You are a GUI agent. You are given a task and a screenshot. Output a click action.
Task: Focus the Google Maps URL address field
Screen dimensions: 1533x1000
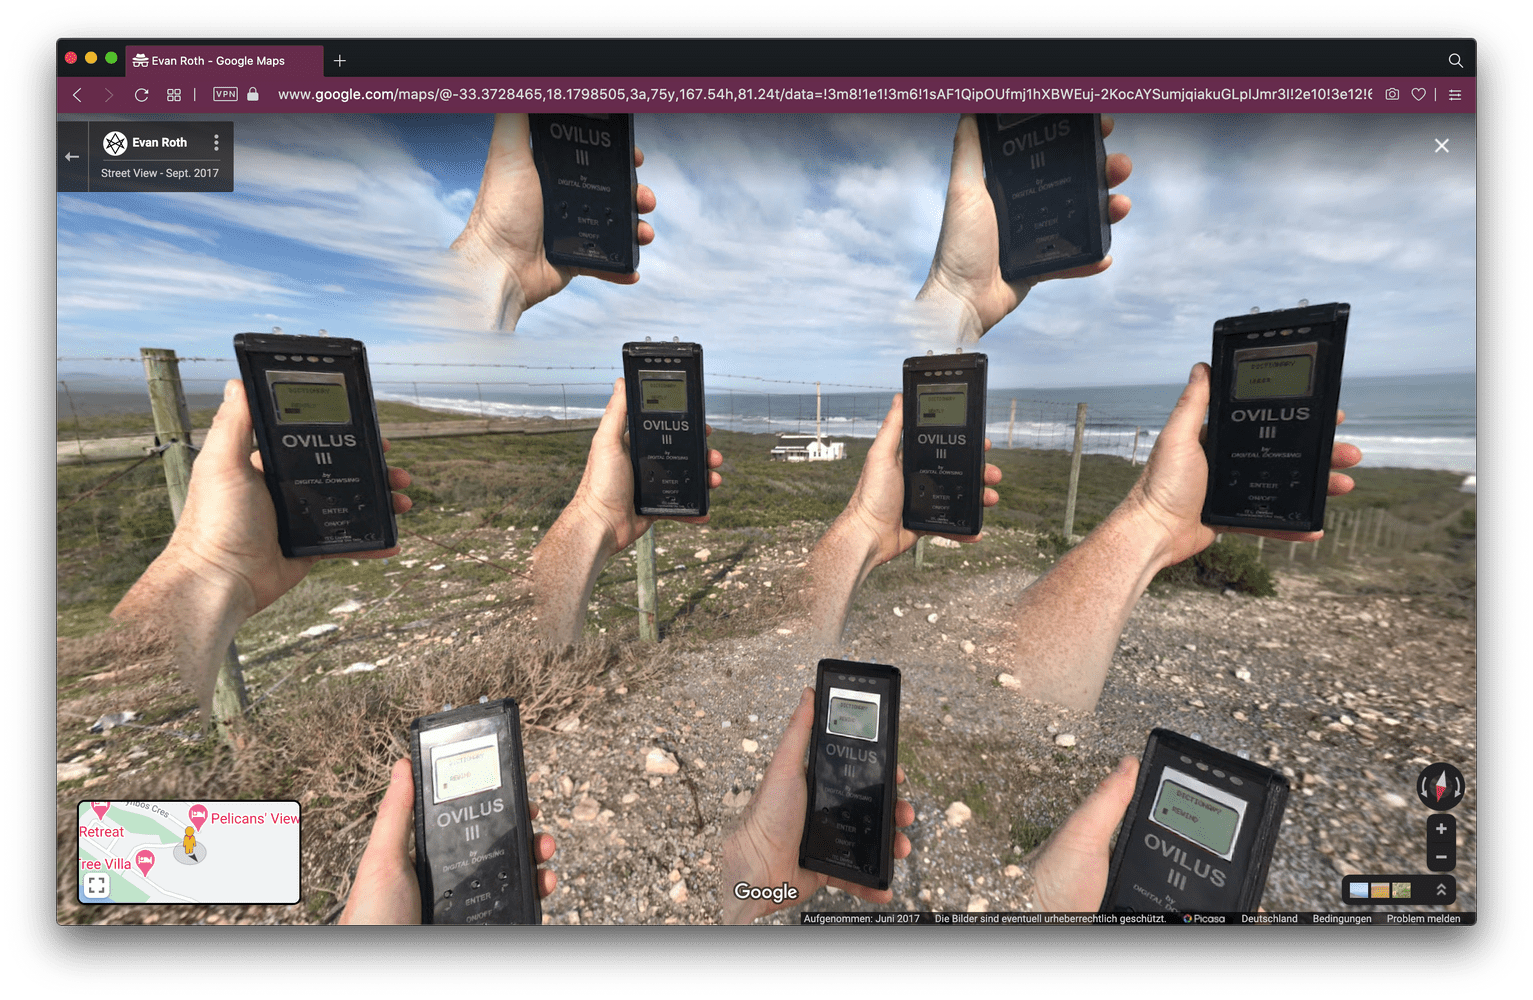click(x=824, y=94)
